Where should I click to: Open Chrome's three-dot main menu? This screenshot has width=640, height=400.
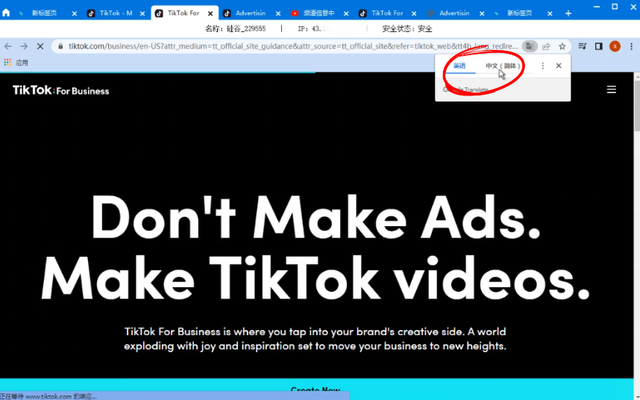(630, 46)
